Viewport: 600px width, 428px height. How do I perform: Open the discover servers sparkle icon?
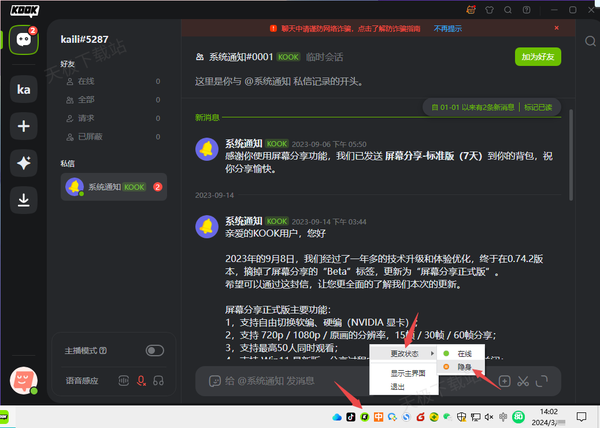(x=24, y=163)
